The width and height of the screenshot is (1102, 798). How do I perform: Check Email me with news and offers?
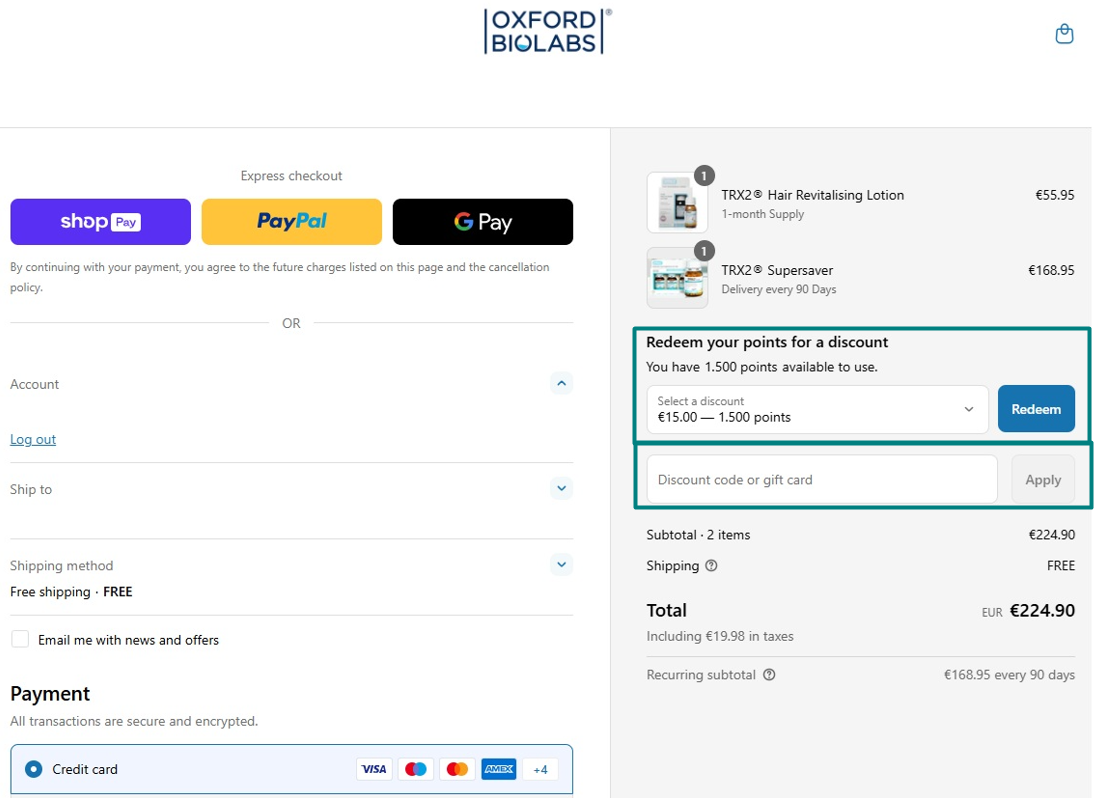pyautogui.click(x=20, y=639)
